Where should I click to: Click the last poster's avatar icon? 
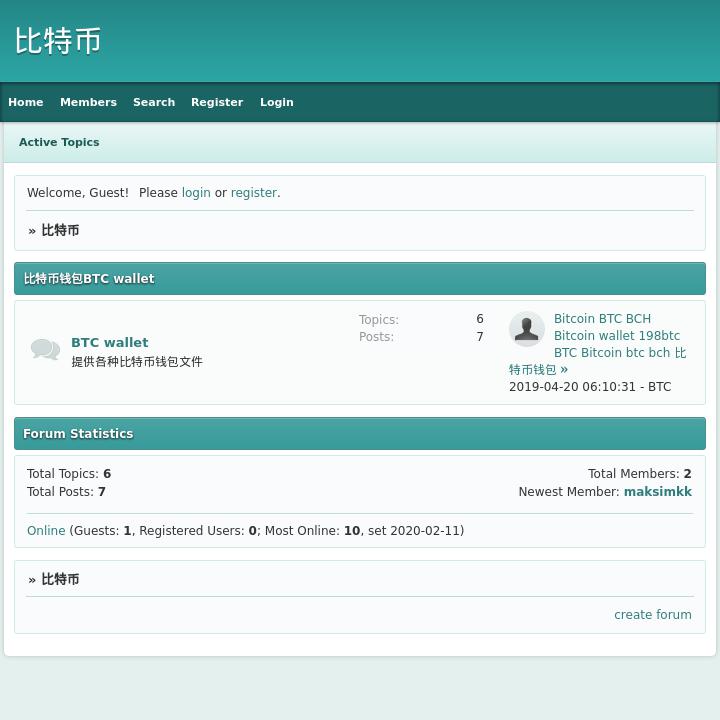[527, 329]
